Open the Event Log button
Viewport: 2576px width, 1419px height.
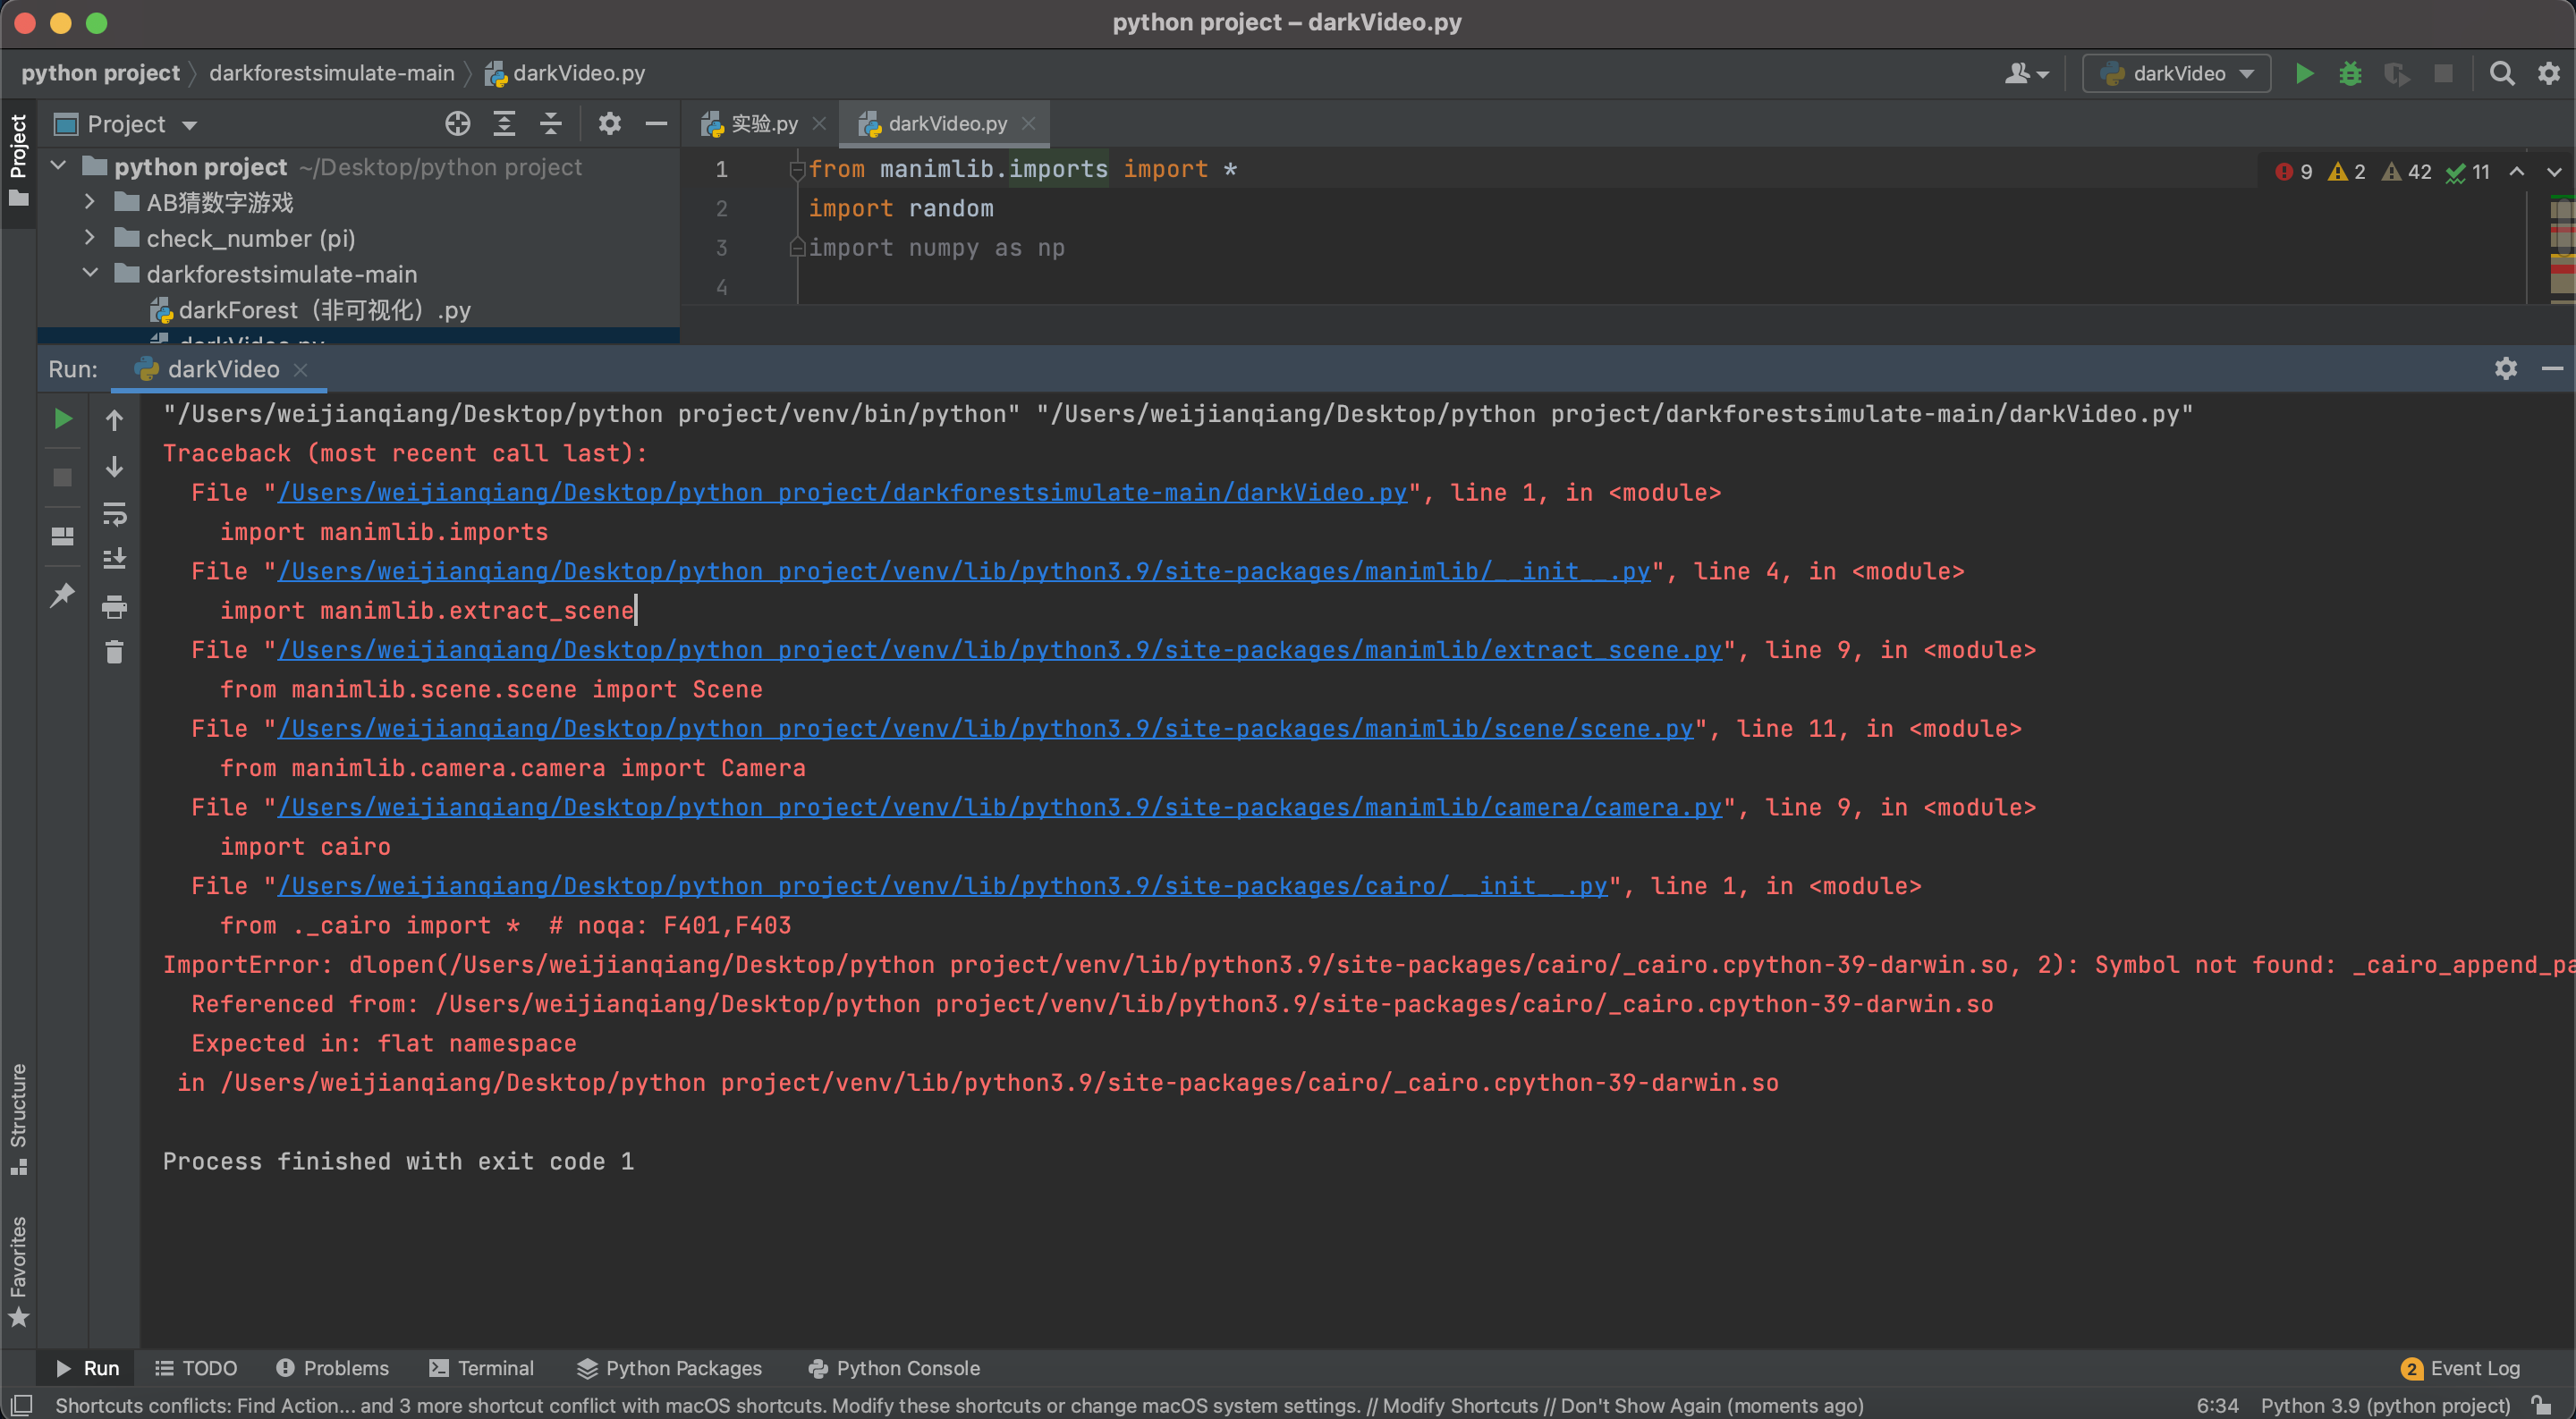[x=2461, y=1367]
